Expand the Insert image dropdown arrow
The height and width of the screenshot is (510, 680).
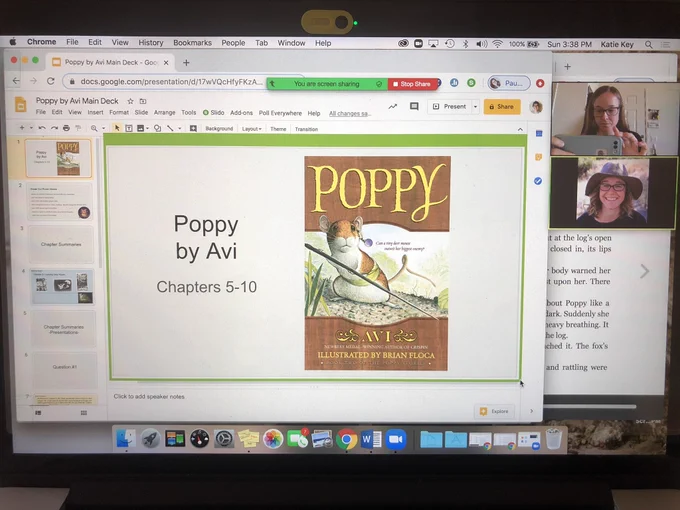coord(147,128)
